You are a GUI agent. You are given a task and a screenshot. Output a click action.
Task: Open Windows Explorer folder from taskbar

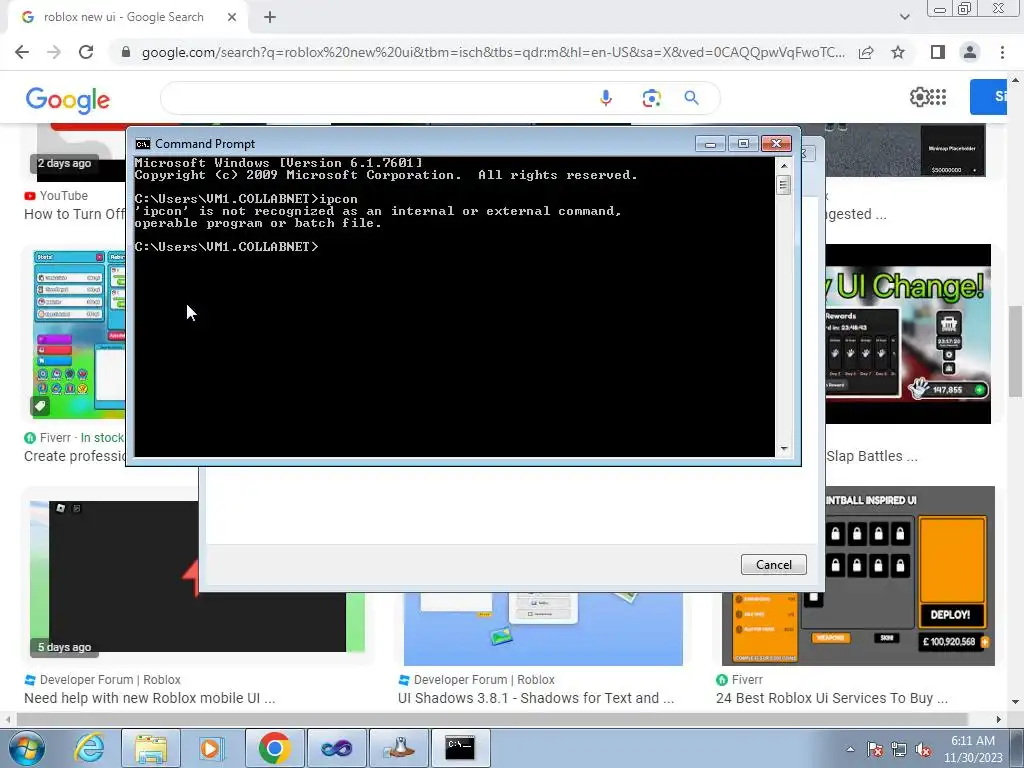point(151,748)
